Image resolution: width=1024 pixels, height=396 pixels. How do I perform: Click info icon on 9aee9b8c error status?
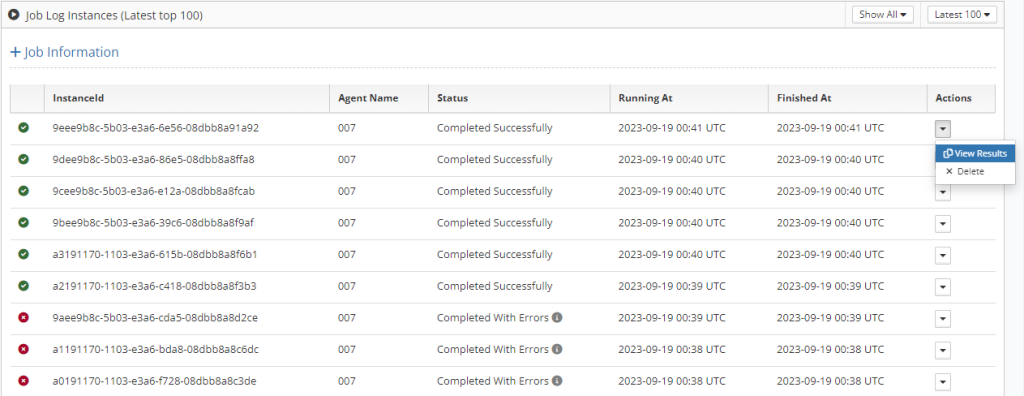(x=557, y=317)
